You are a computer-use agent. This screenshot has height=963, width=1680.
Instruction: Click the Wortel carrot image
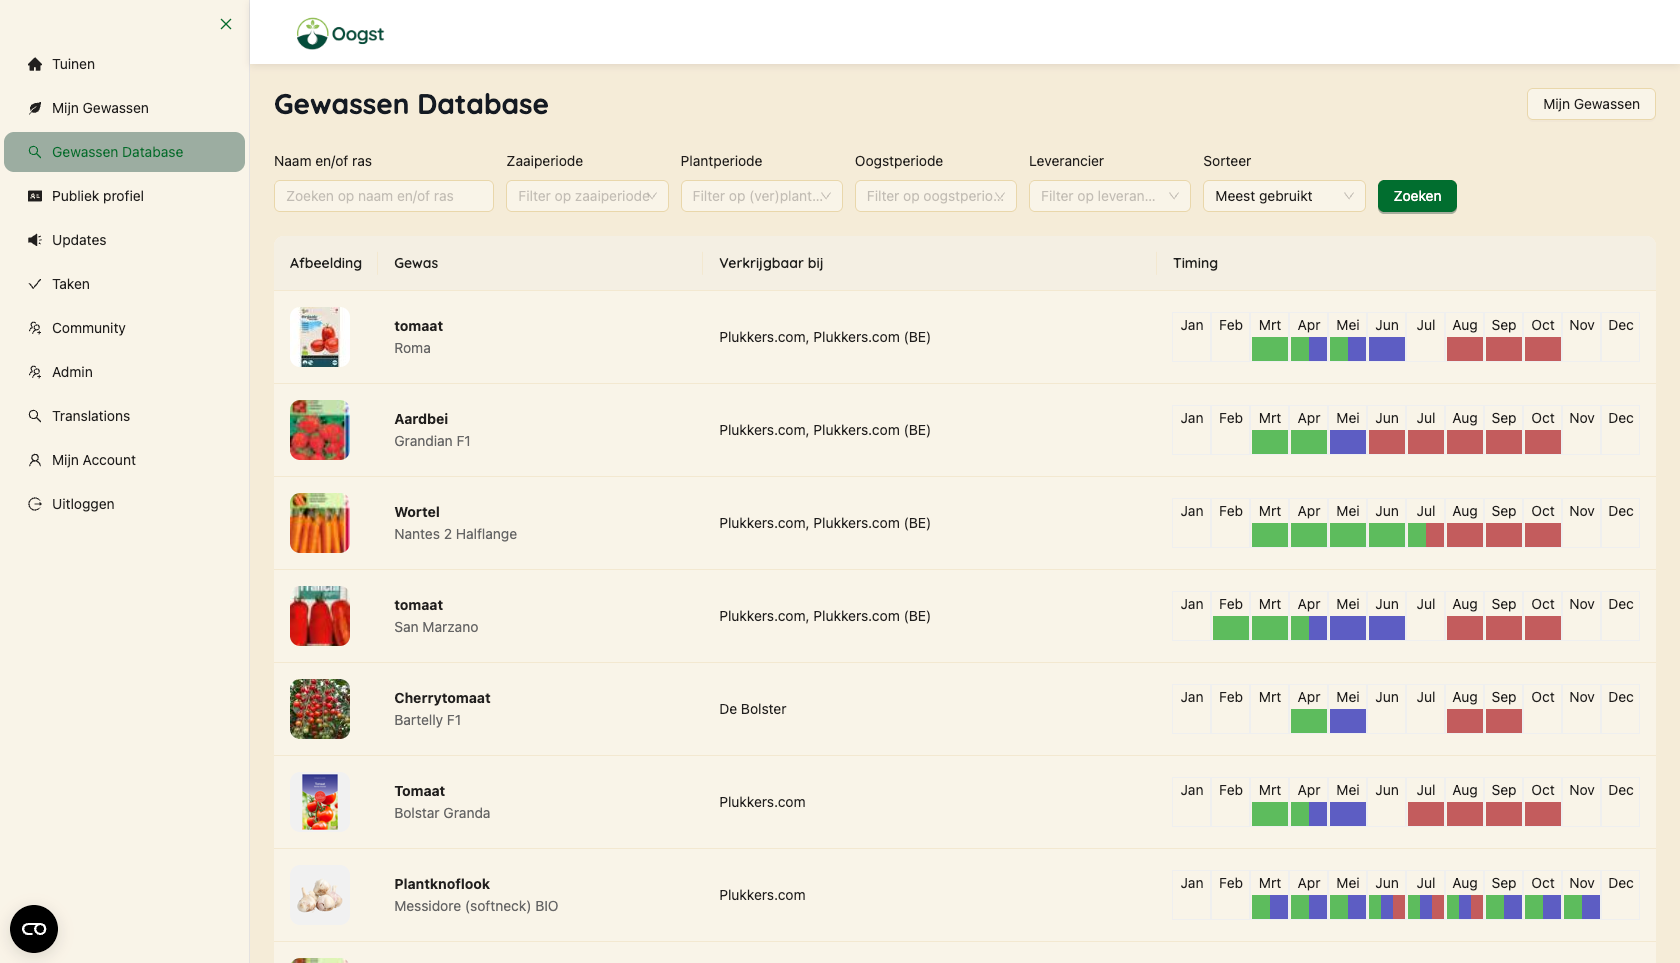point(320,523)
